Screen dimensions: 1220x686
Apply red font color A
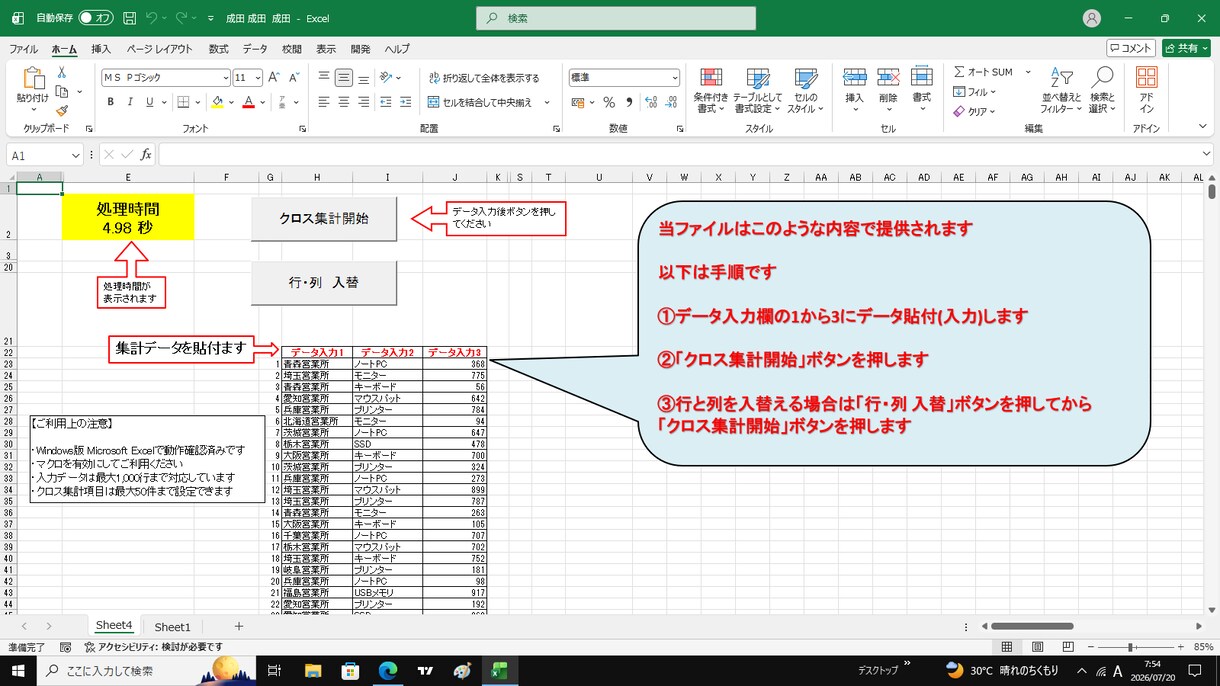(x=248, y=102)
